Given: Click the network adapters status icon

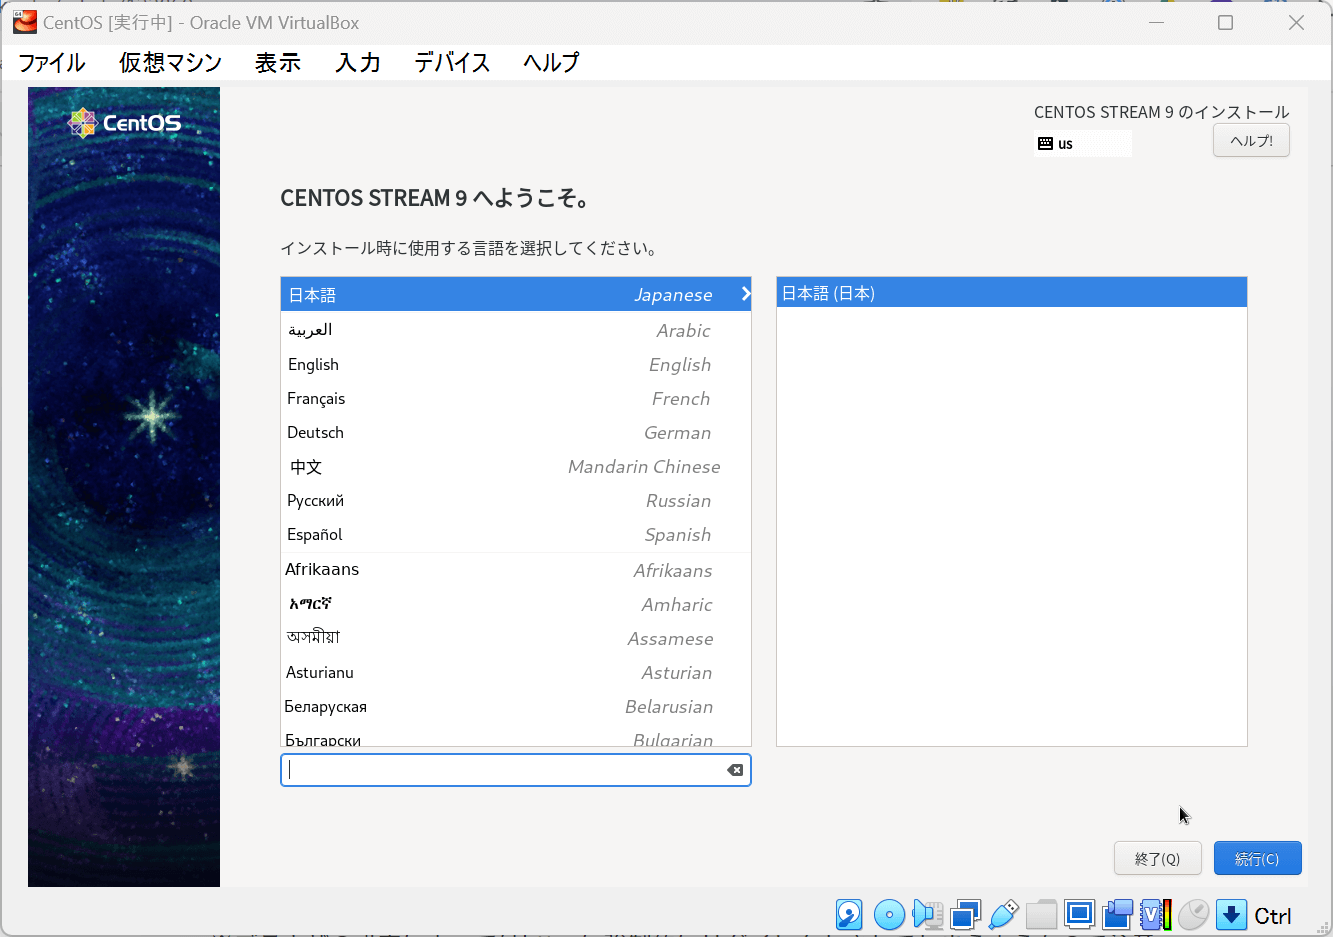Looking at the screenshot, I should [964, 914].
